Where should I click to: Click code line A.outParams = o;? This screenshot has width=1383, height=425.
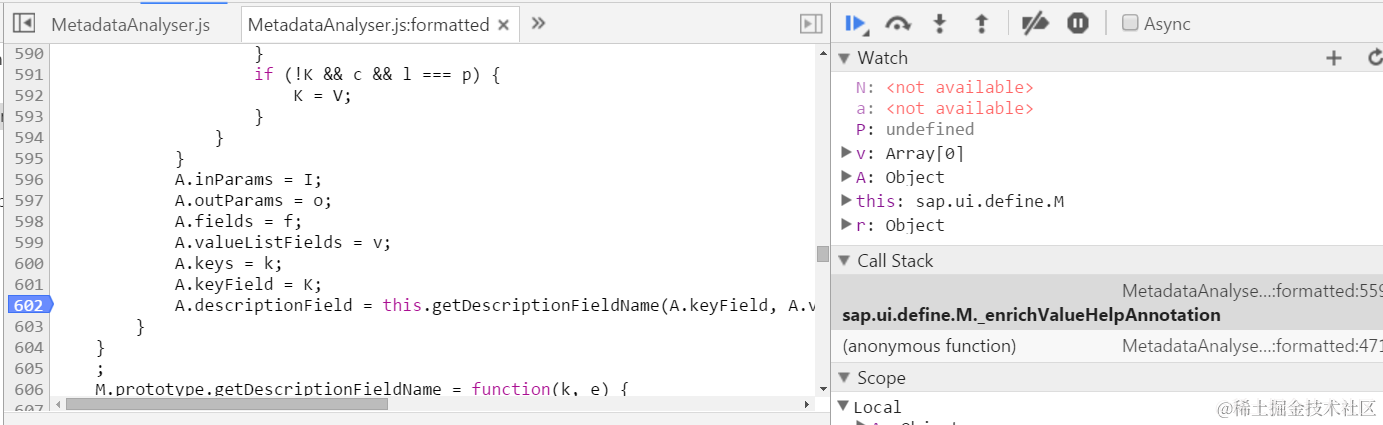coord(254,200)
